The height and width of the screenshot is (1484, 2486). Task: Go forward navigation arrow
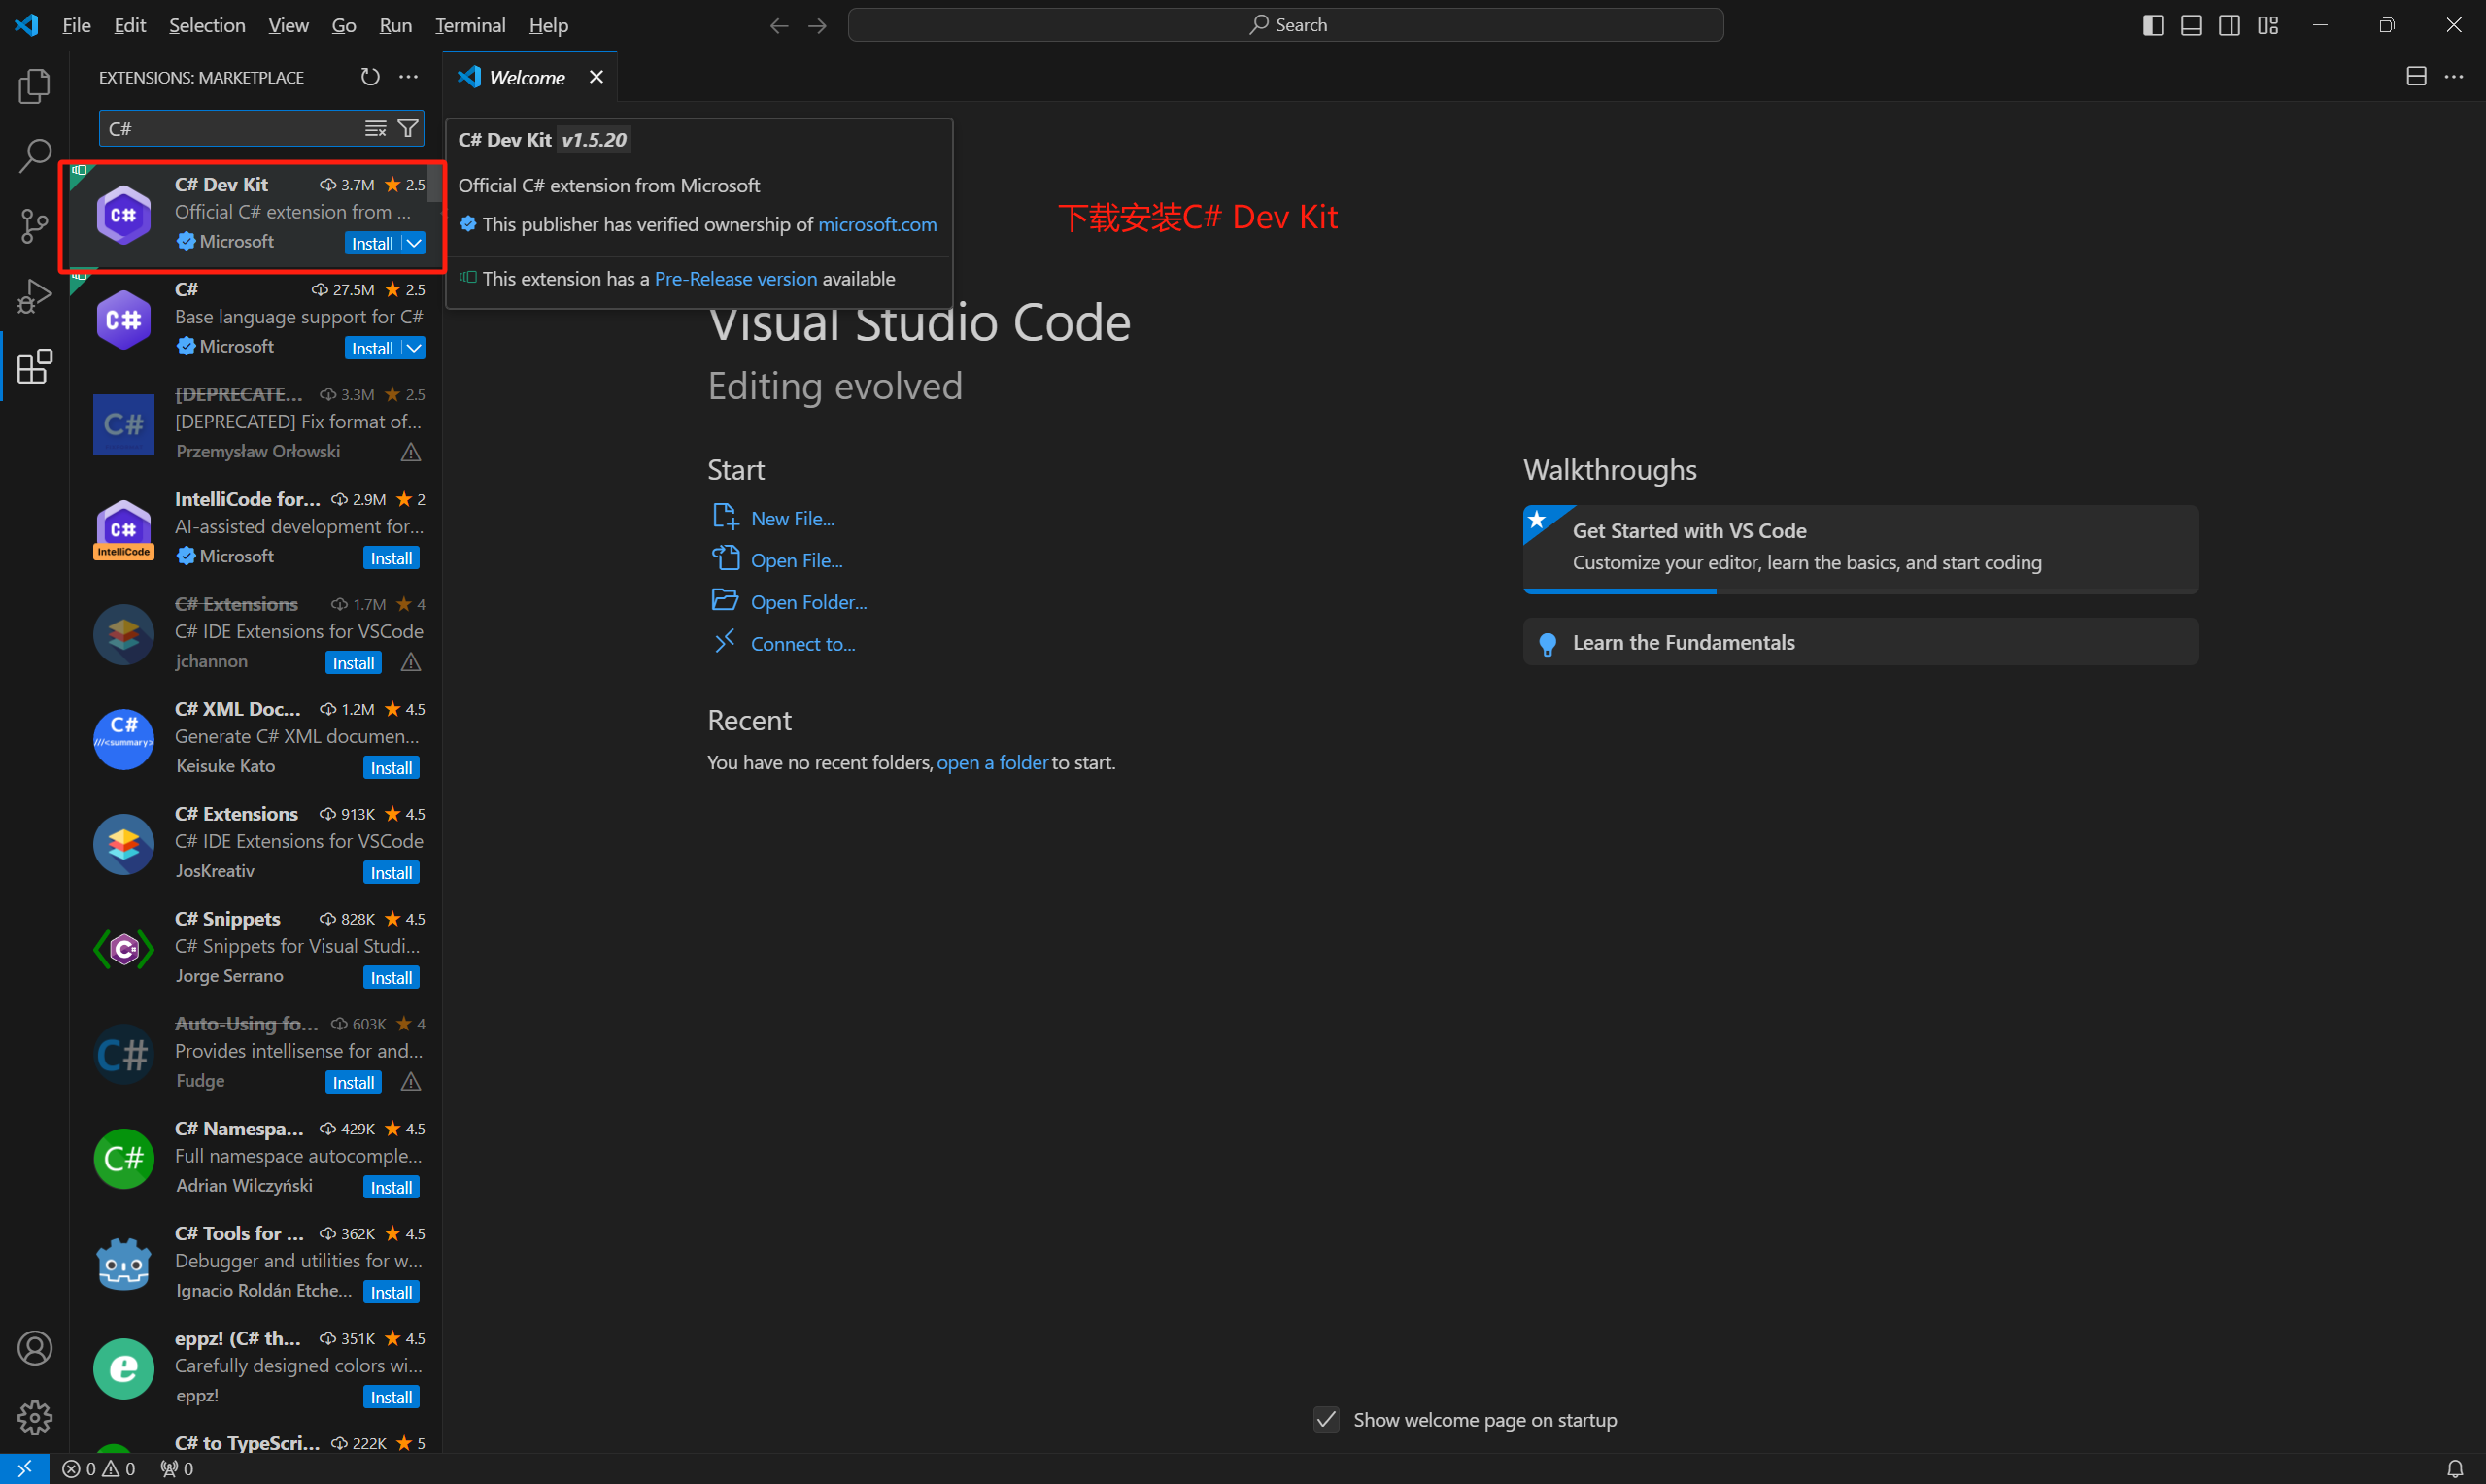(817, 25)
